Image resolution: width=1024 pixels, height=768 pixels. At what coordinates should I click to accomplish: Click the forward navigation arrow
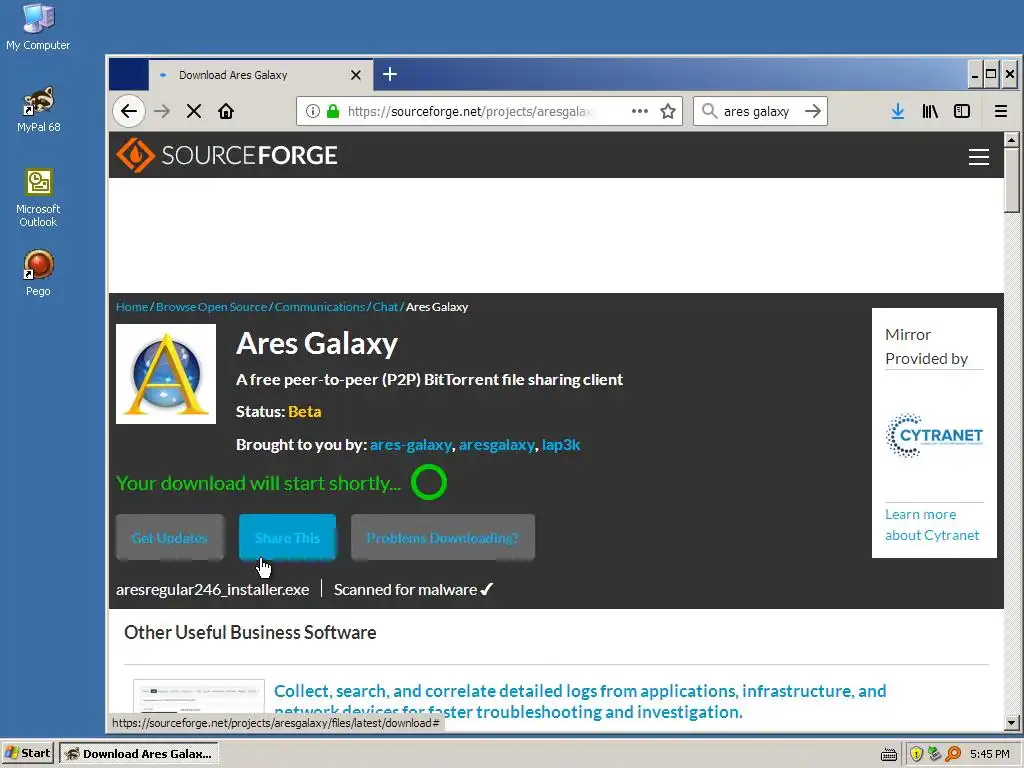click(x=161, y=111)
